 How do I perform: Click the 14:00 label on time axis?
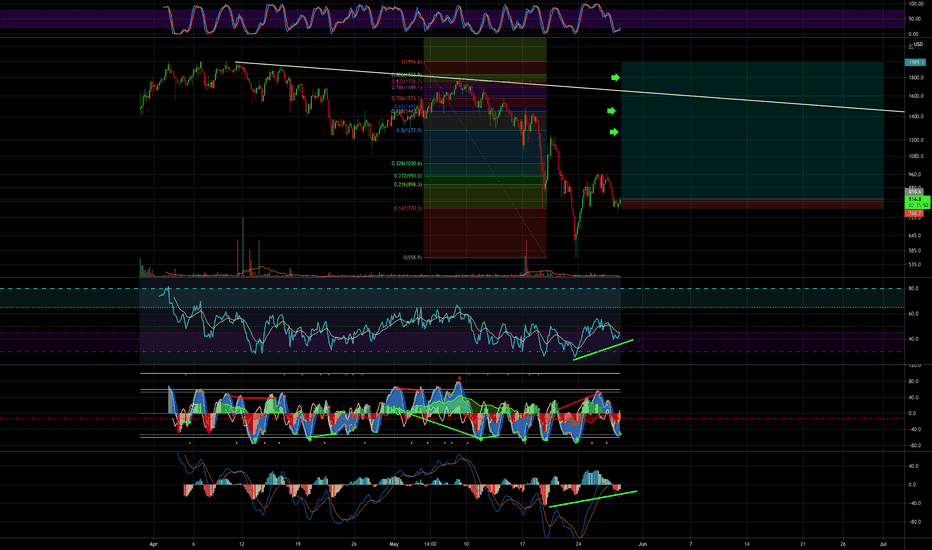(x=430, y=544)
